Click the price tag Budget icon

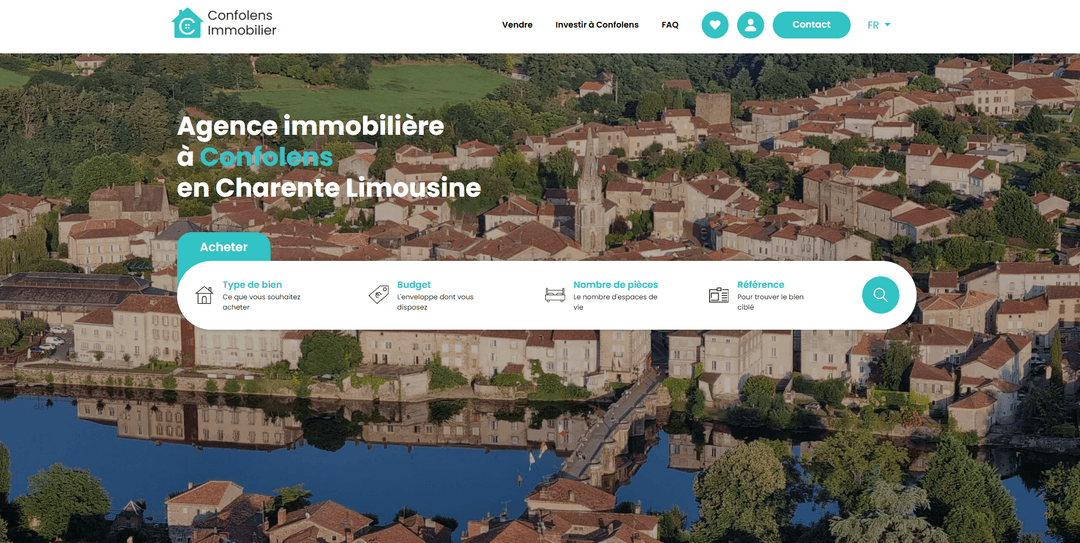click(378, 295)
